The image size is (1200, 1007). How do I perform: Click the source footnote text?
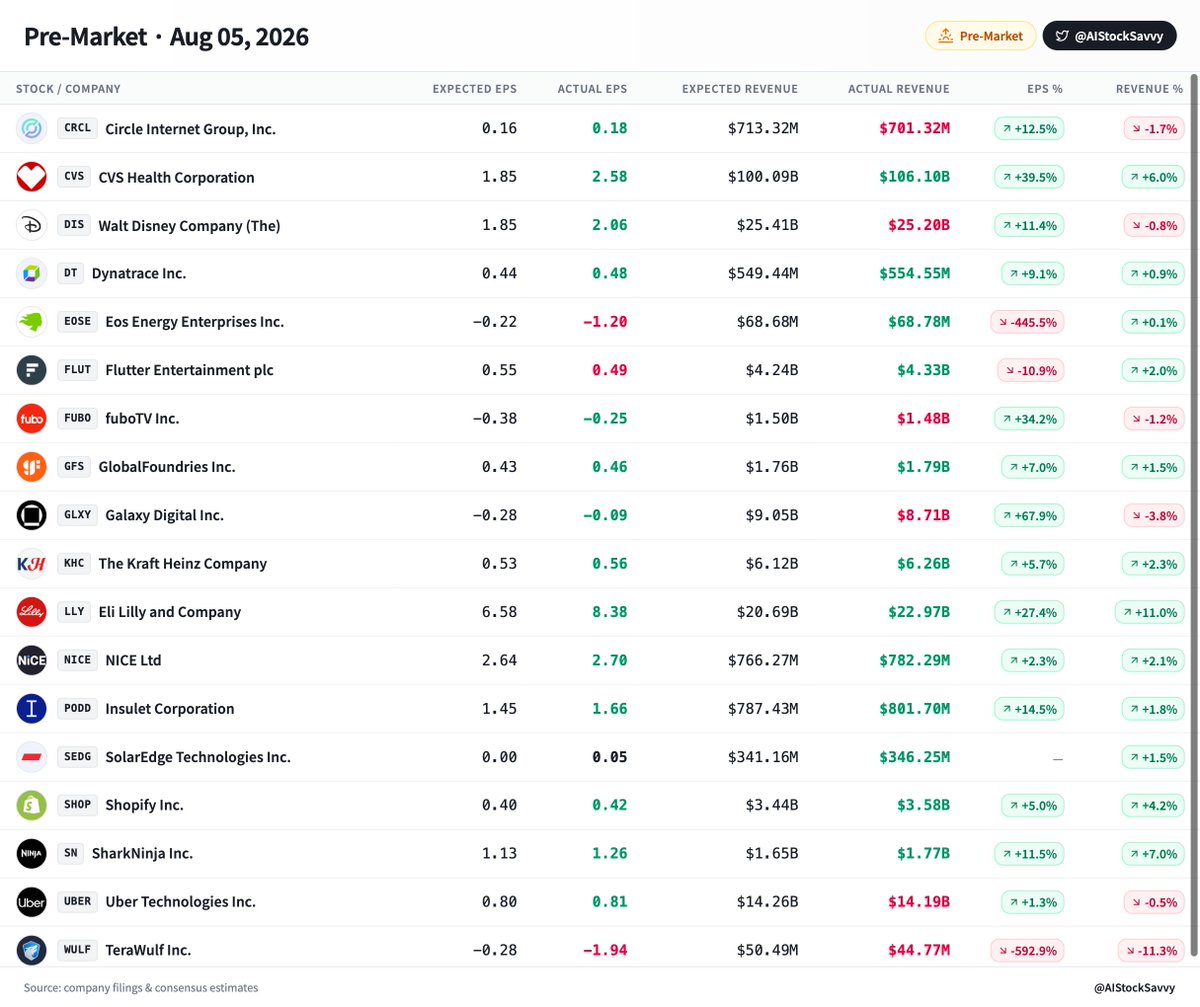tap(141, 988)
